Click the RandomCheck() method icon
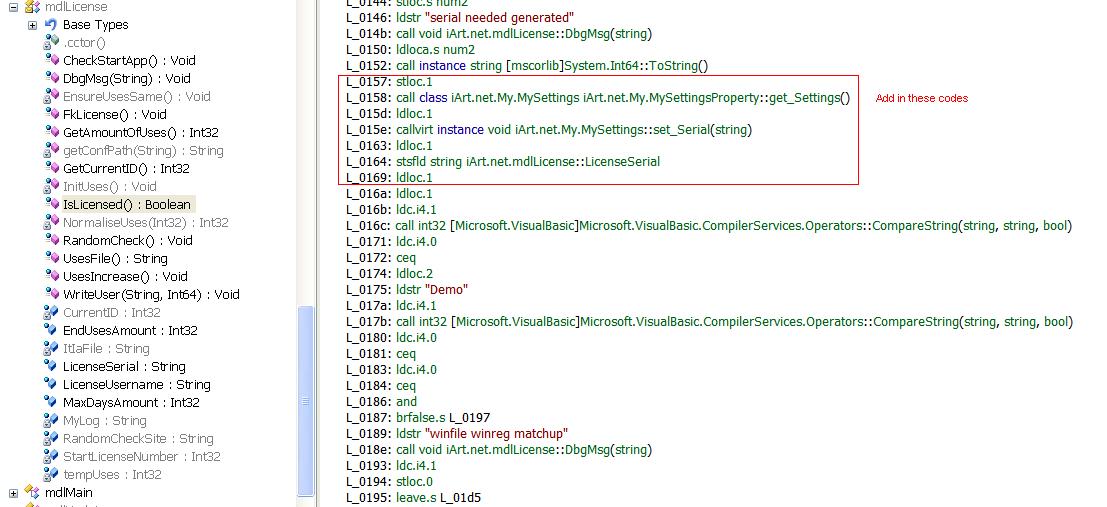This screenshot has height=507, width=1107. coord(52,240)
